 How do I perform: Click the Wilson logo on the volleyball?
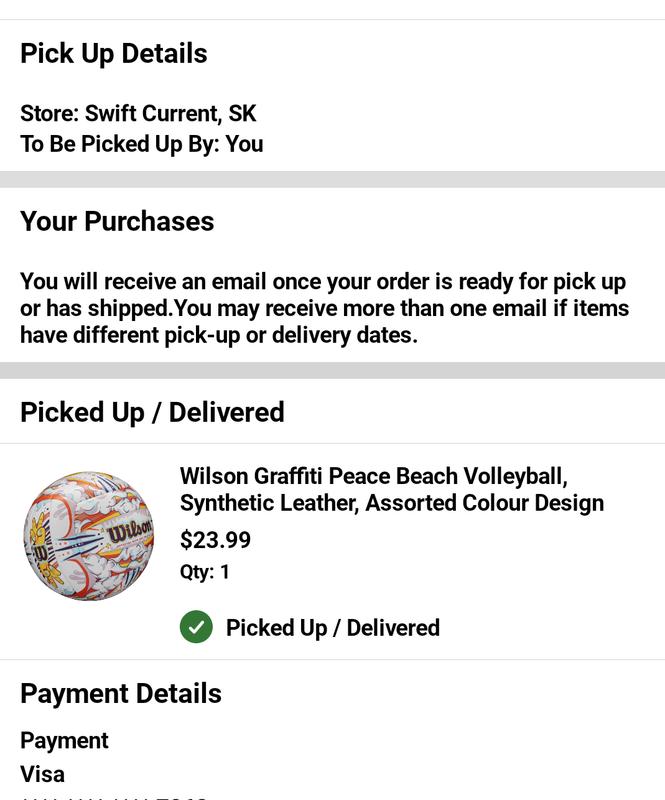129,529
